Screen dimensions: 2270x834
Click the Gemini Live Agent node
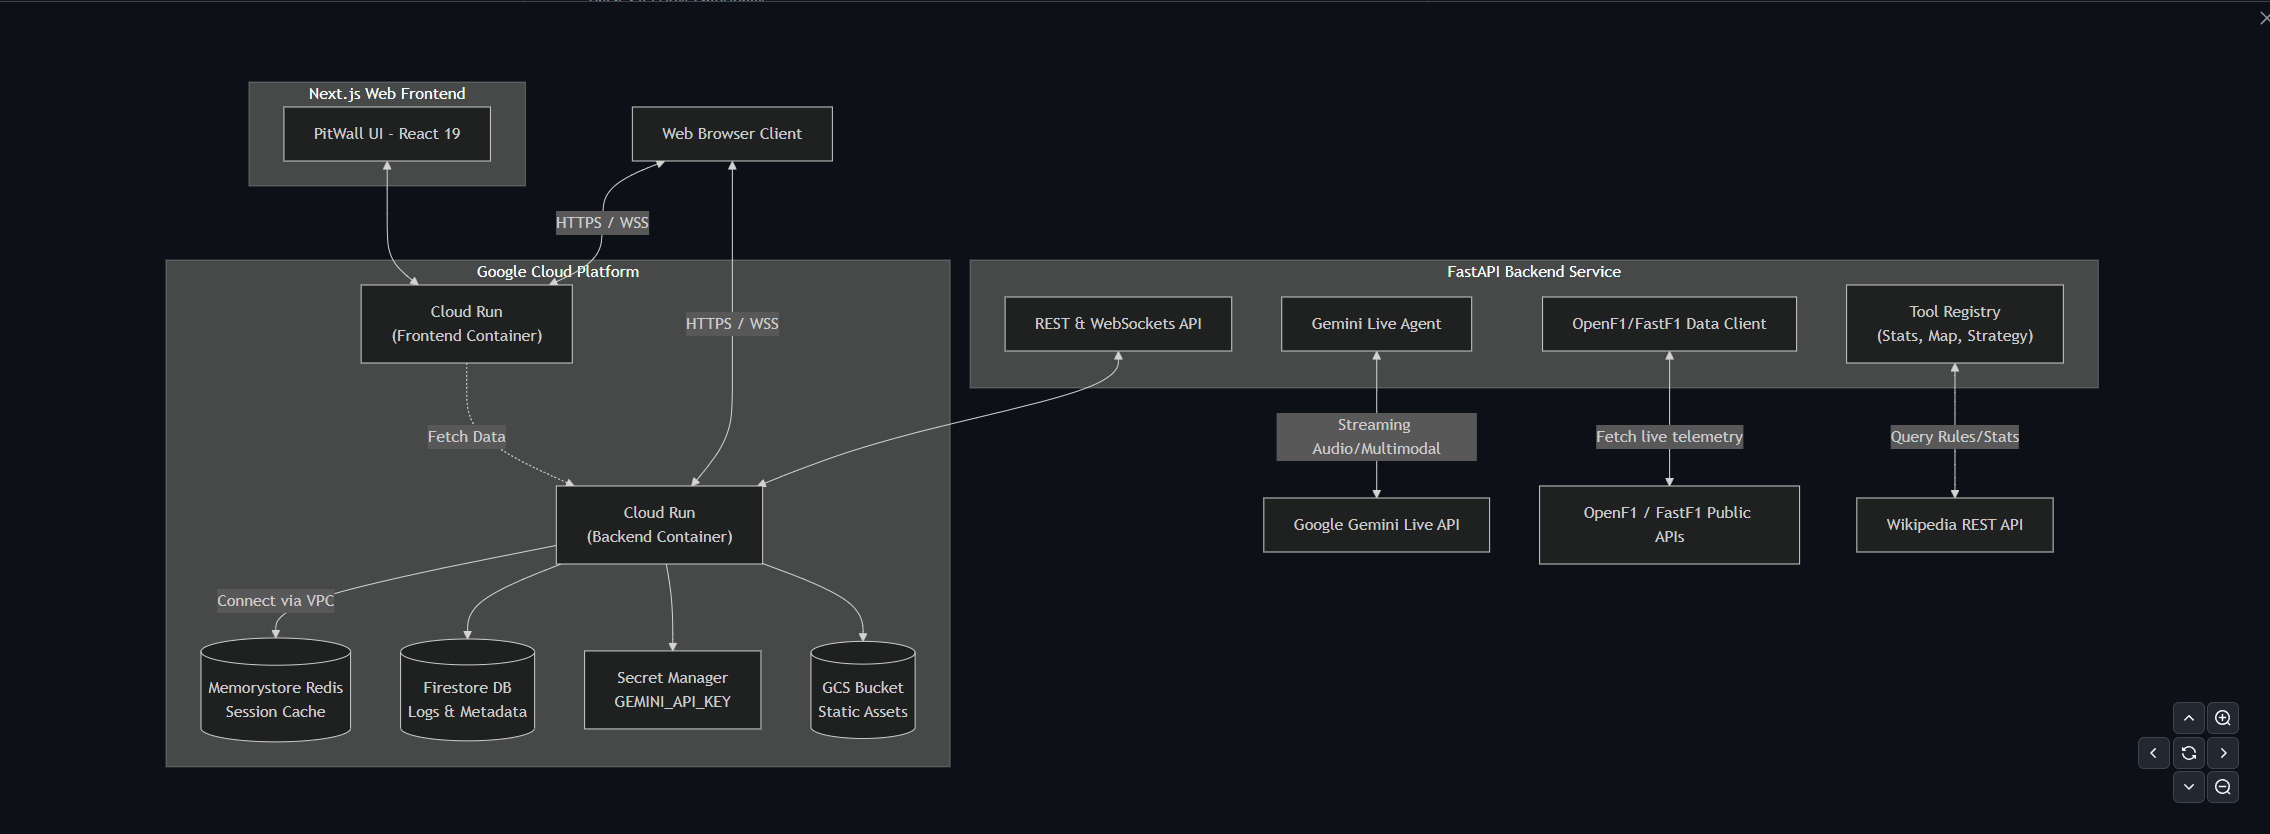coord(1376,324)
